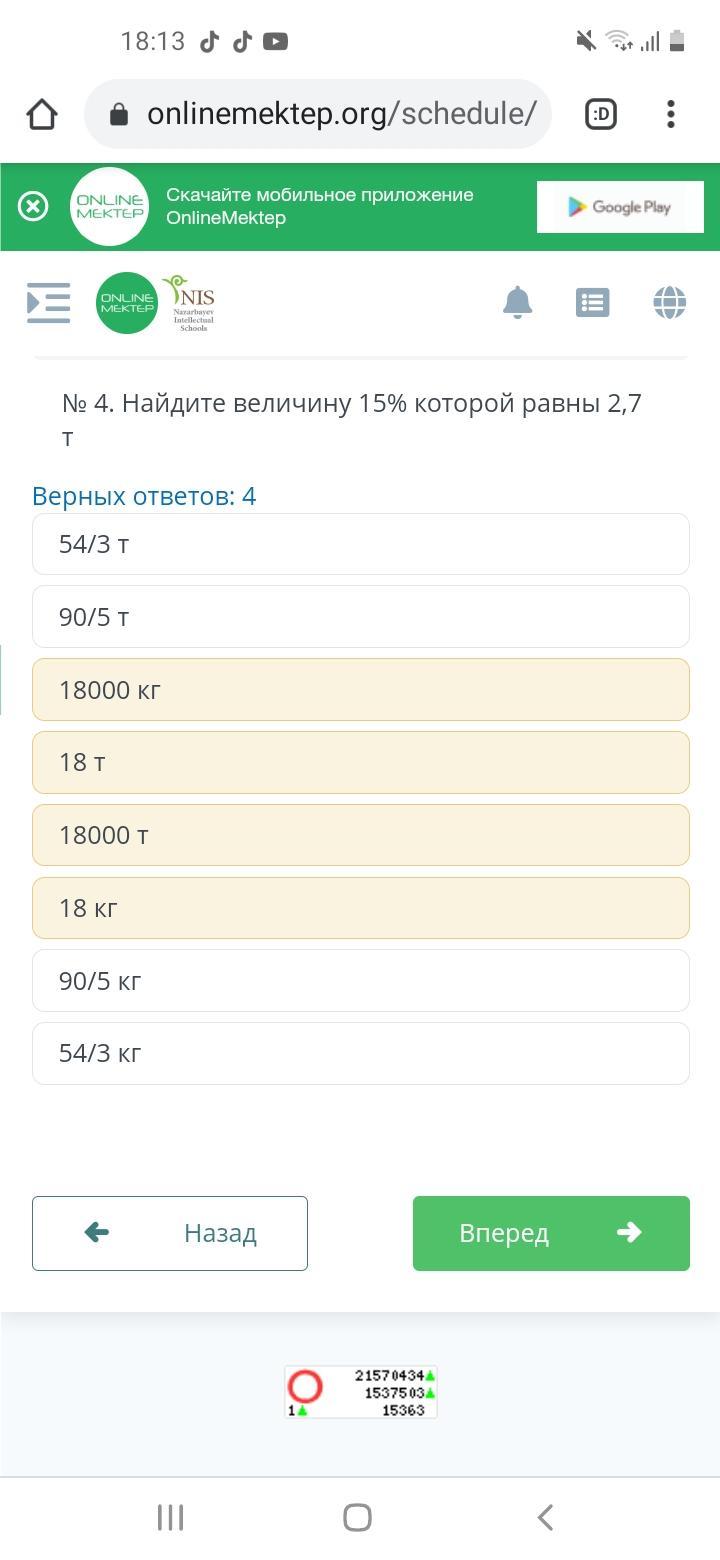Expand the side navigation menu icon
The width and height of the screenshot is (720, 1560).
[x=48, y=303]
